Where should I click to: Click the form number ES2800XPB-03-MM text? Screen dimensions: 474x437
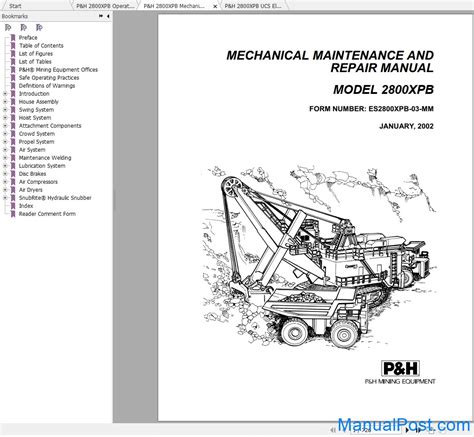tap(401, 109)
